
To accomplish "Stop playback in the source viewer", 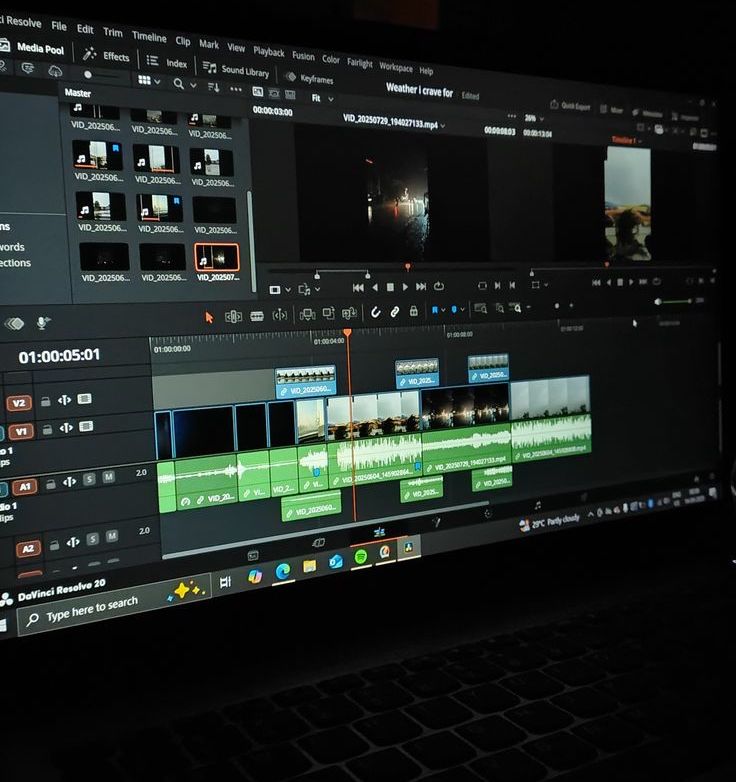I will coord(390,287).
